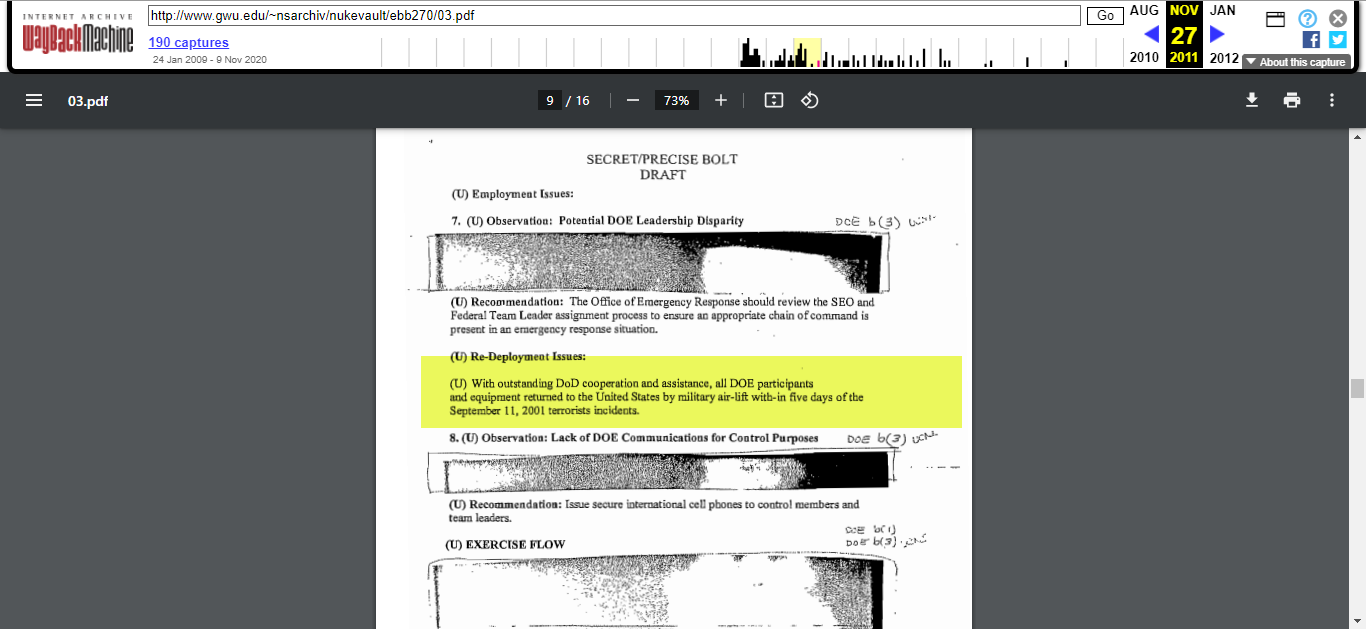Go to the next capture arrow

1217,34
